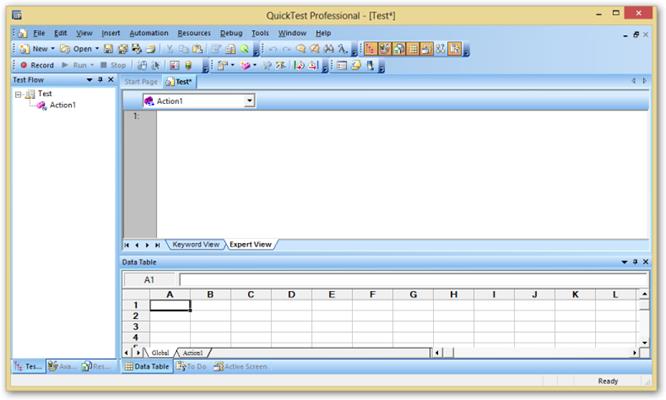
Task: Close the Data Table pane
Action: (x=646, y=262)
